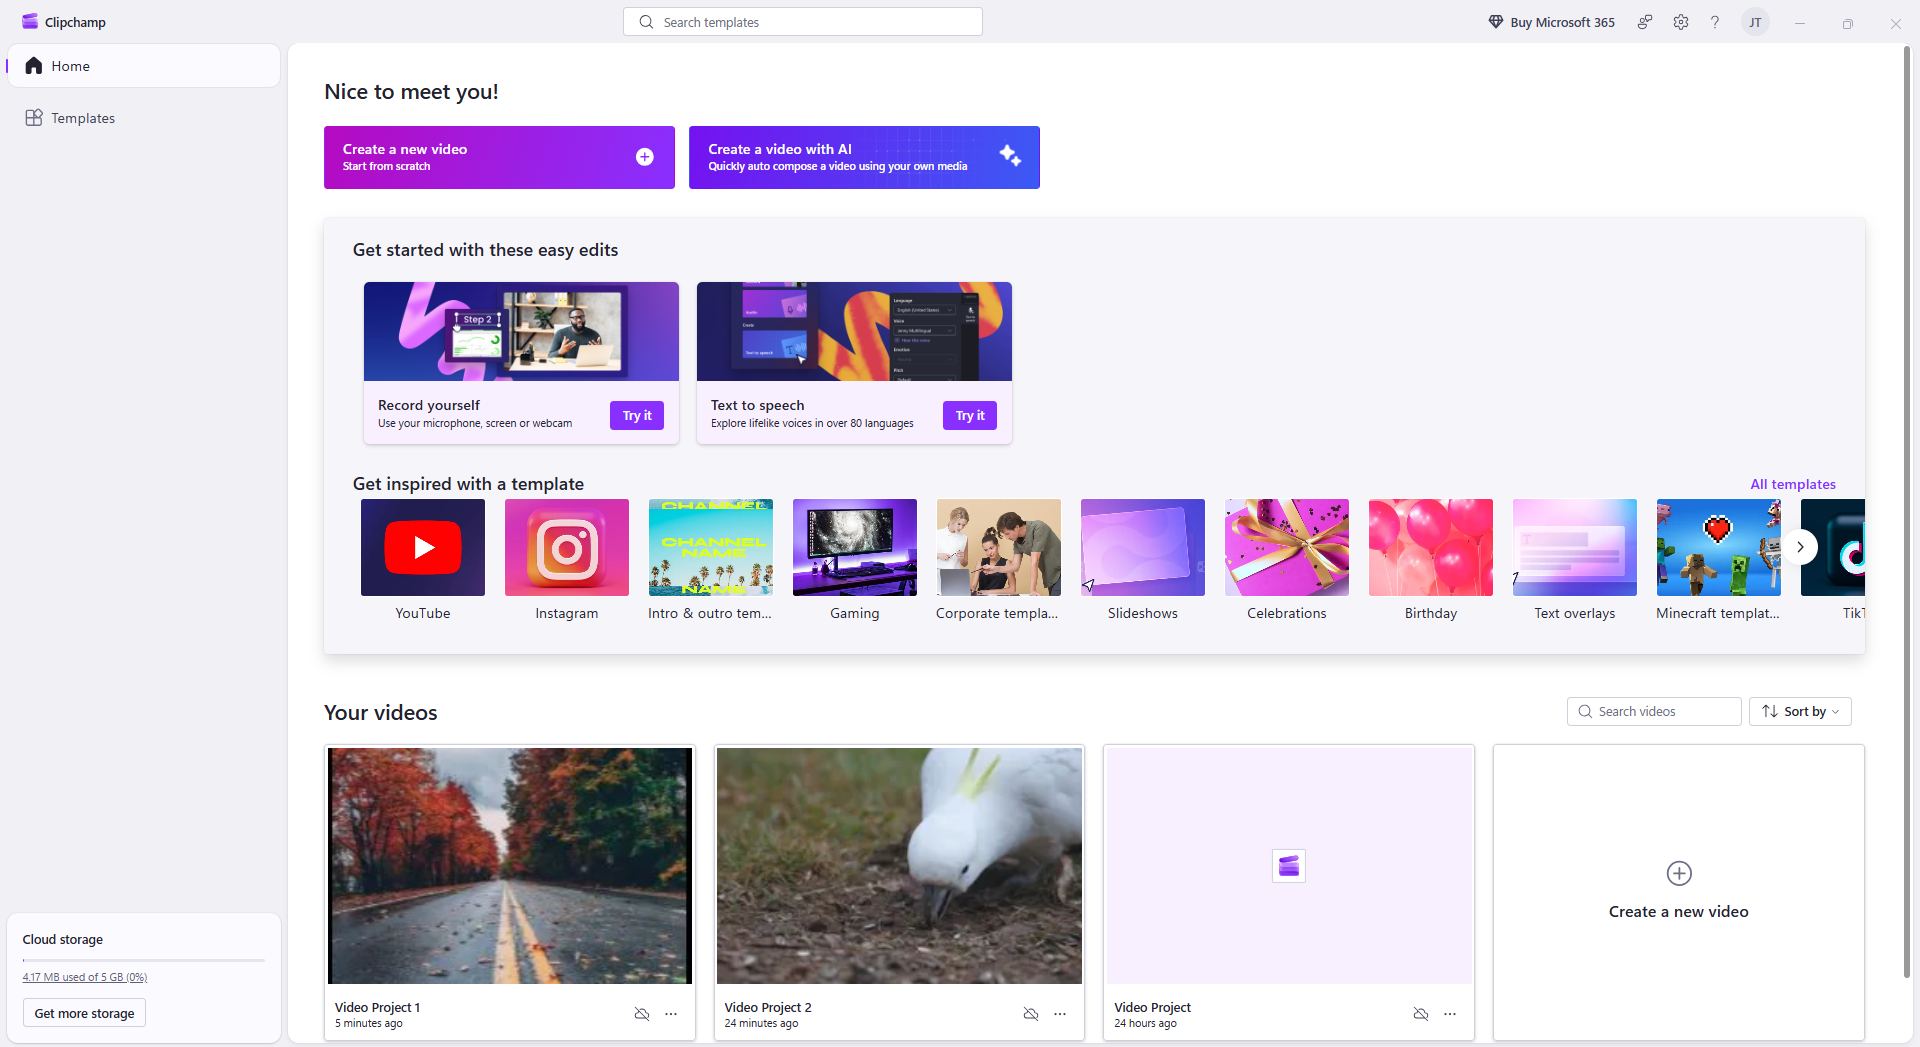Open the Slideshows template category

coord(1143,560)
